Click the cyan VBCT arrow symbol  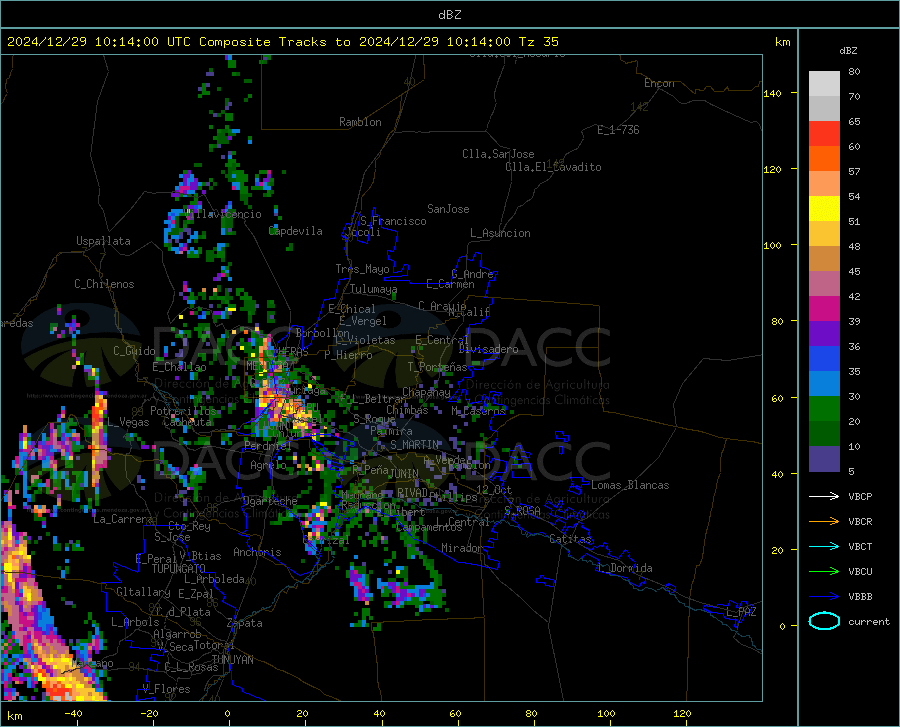click(x=824, y=546)
